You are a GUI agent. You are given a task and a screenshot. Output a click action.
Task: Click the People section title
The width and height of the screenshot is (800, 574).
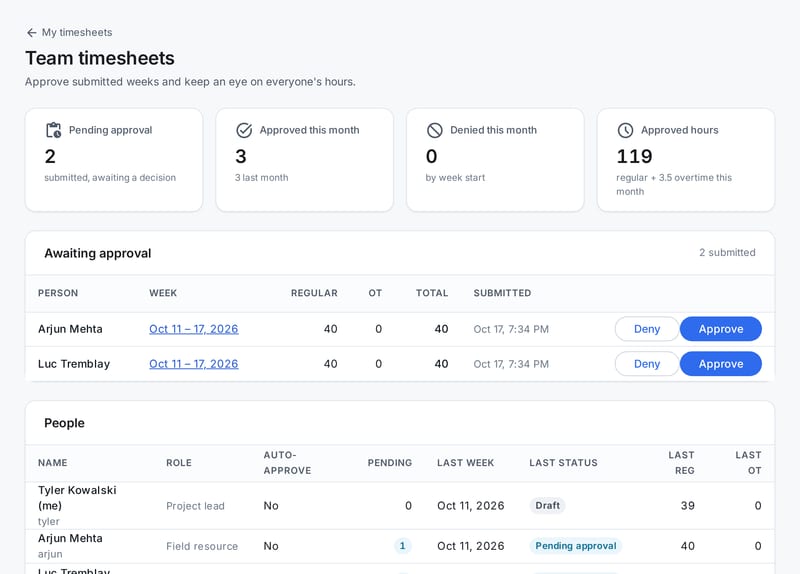64,423
